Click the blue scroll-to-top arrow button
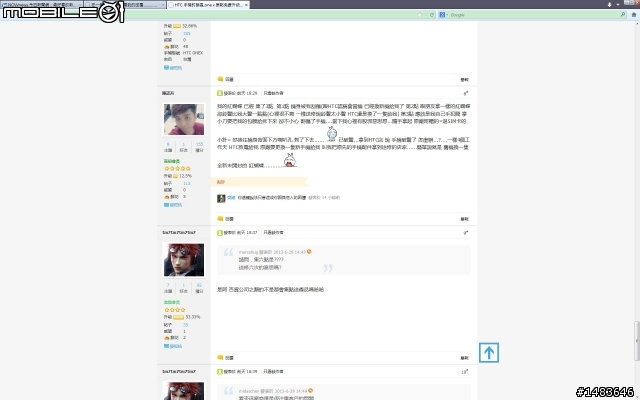 click(489, 352)
